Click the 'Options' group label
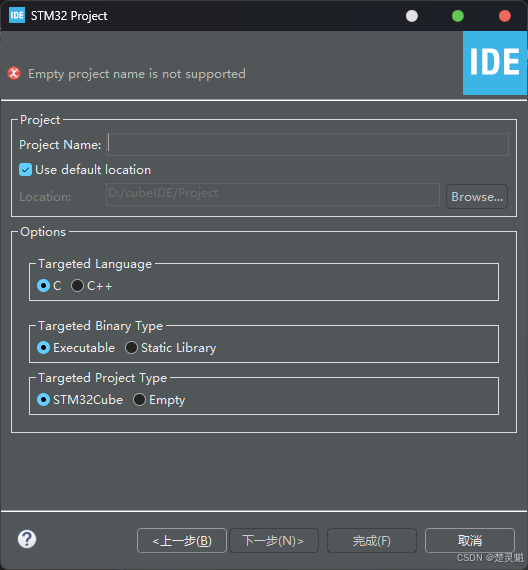The image size is (528, 570). pyautogui.click(x=43, y=232)
